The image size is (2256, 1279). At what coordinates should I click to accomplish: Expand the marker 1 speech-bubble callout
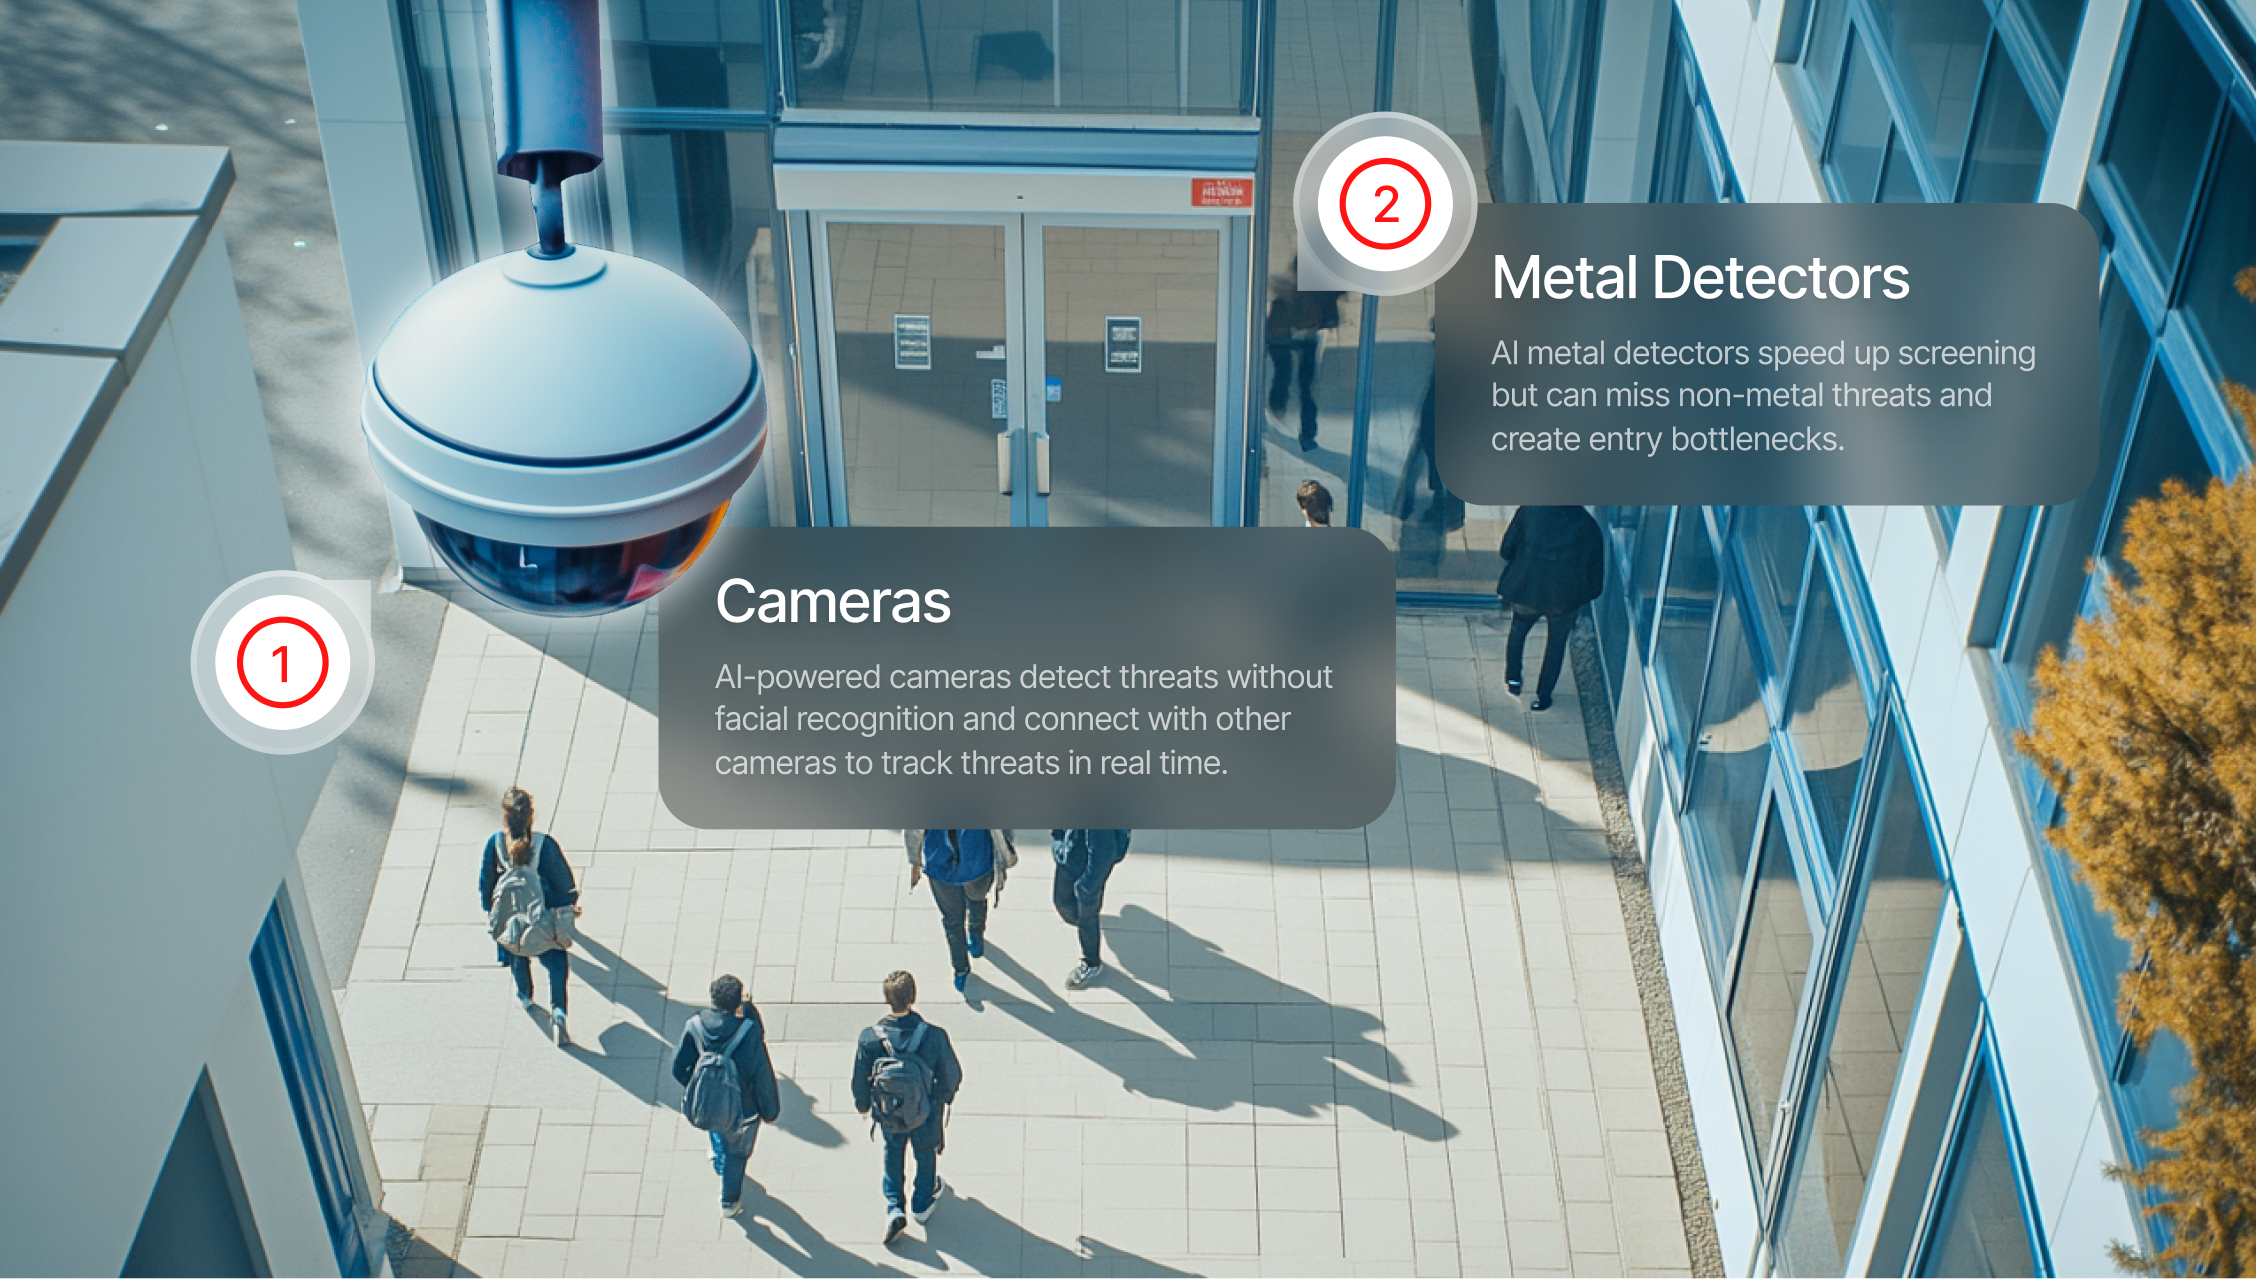(283, 664)
